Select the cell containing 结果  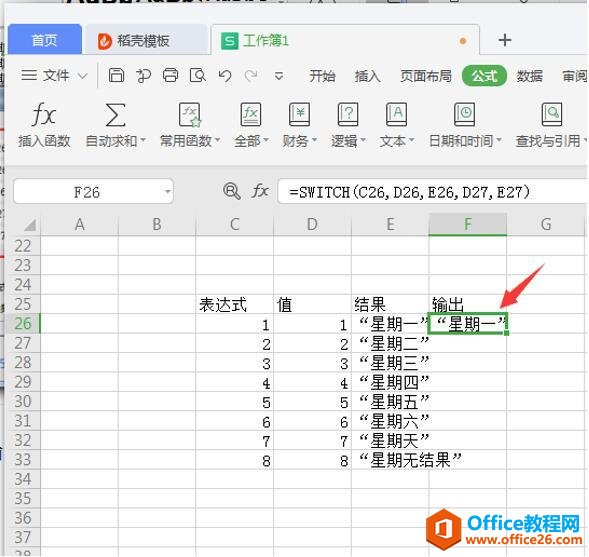pyautogui.click(x=390, y=304)
